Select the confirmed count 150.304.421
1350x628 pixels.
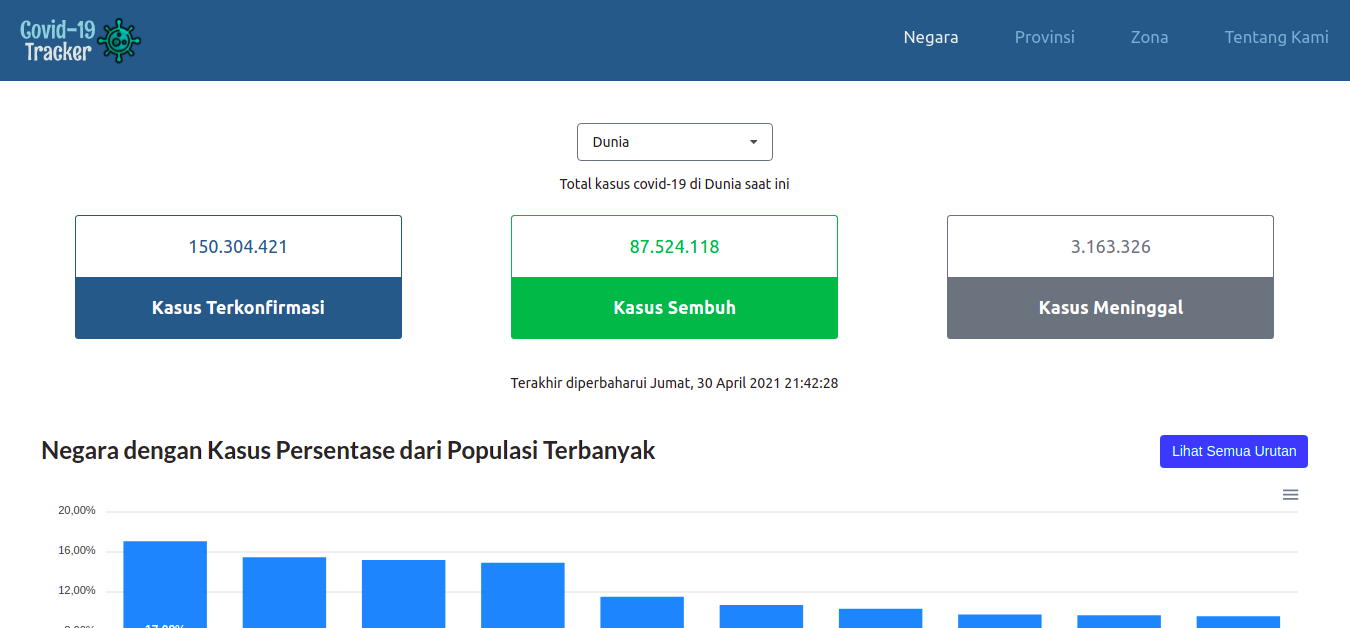pyautogui.click(x=238, y=247)
